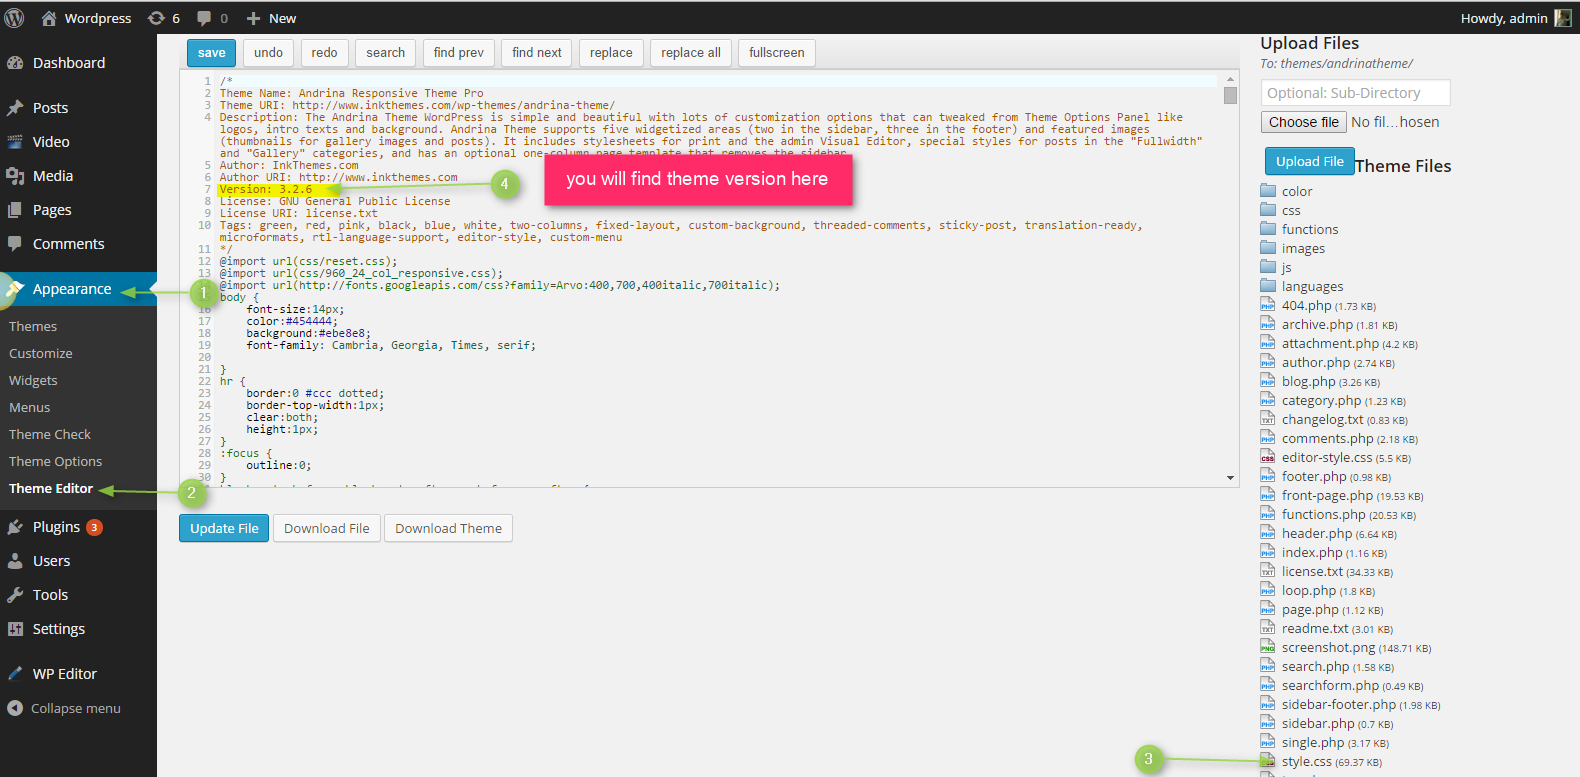Screen dimensions: 1580x777
Task: Open the js folder icon
Action: point(1268,267)
